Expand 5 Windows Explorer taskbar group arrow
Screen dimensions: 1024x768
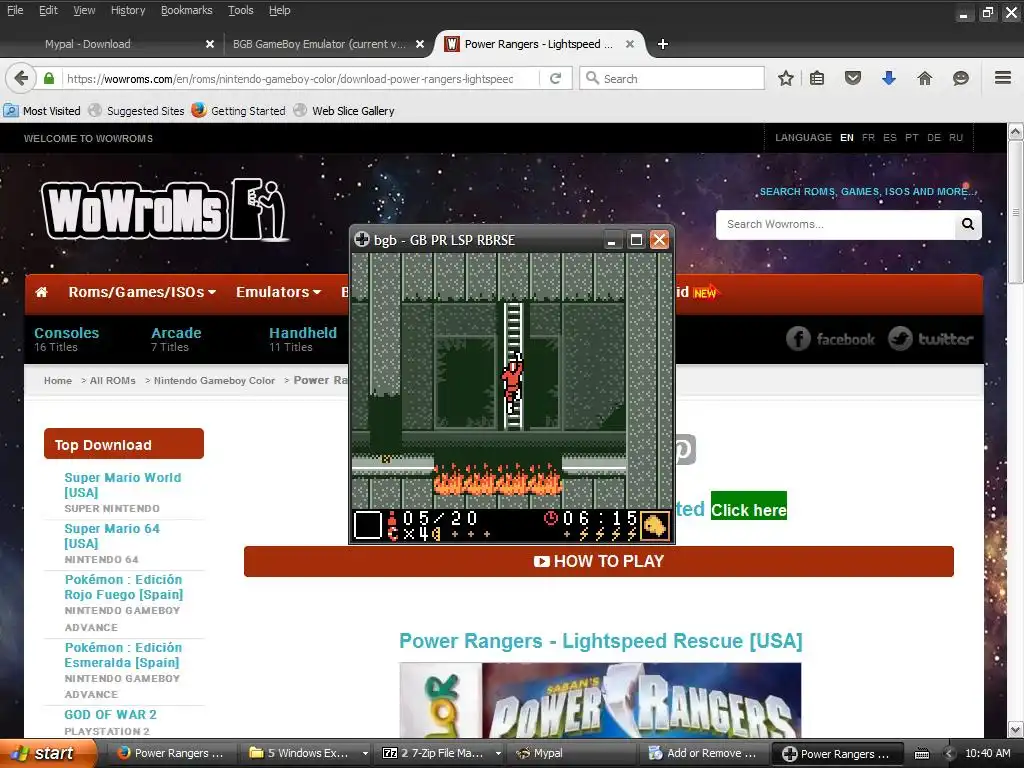pyautogui.click(x=365, y=754)
